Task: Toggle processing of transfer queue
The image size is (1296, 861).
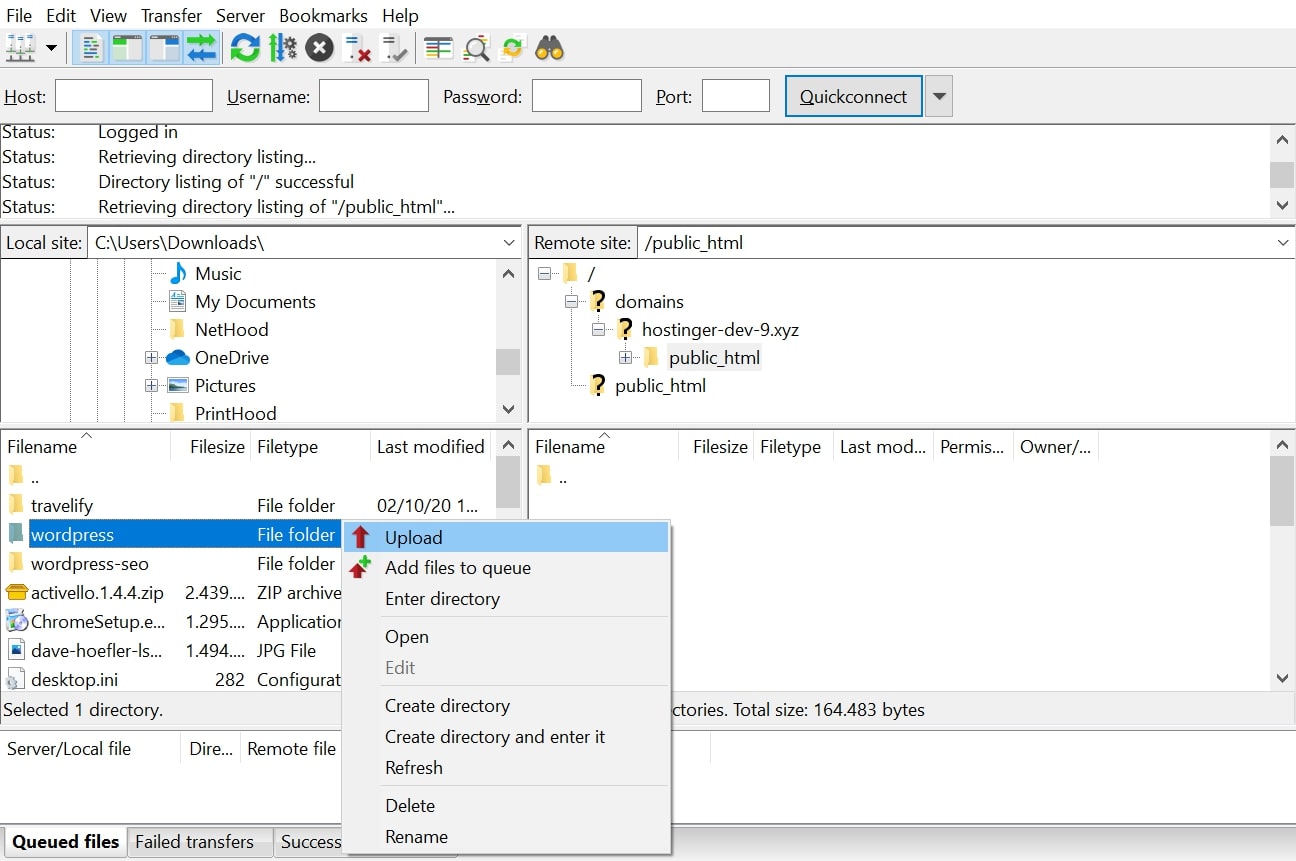Action: [282, 47]
